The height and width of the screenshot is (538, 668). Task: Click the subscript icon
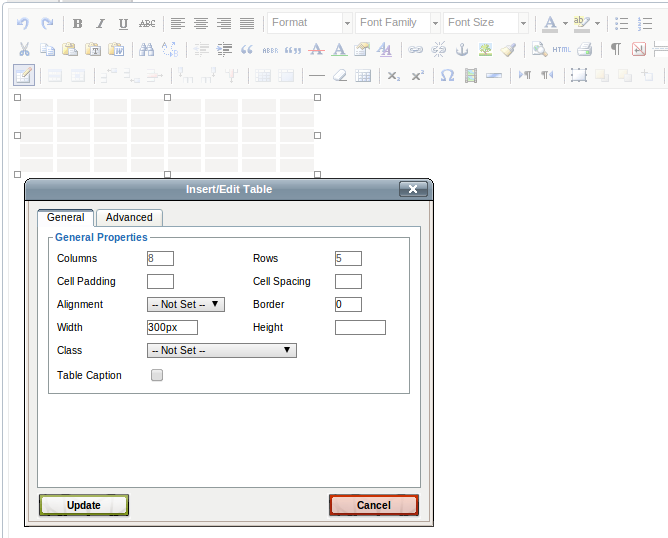tap(393, 75)
